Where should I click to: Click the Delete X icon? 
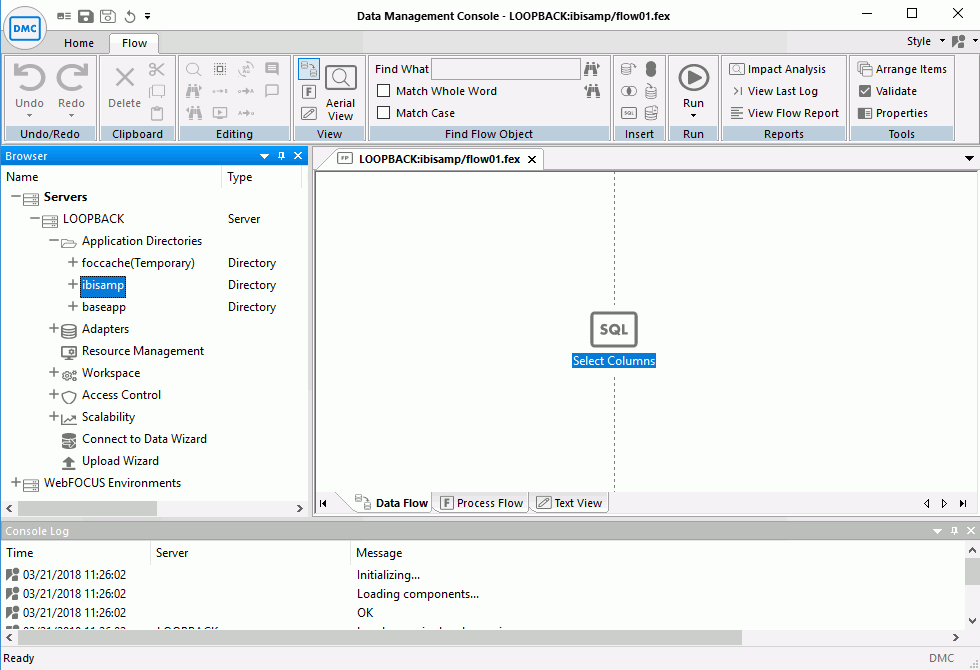(x=124, y=78)
